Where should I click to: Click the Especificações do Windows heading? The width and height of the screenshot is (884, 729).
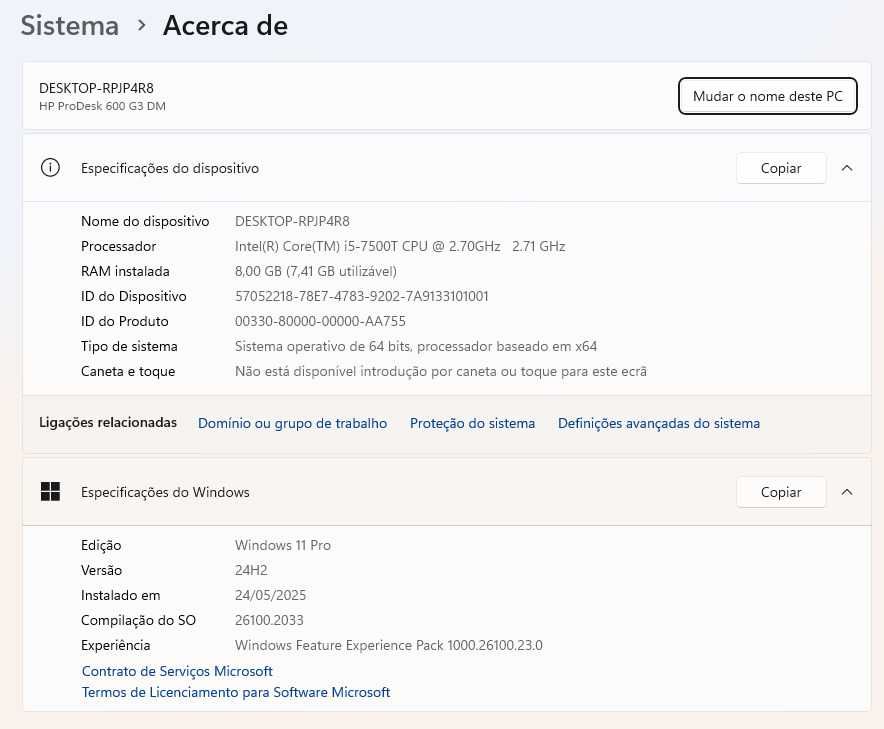[x=165, y=492]
